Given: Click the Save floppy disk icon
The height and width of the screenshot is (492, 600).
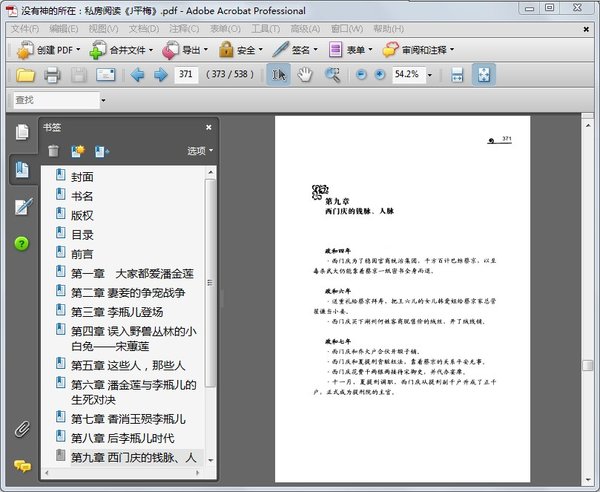Looking at the screenshot, I should click(79, 75).
